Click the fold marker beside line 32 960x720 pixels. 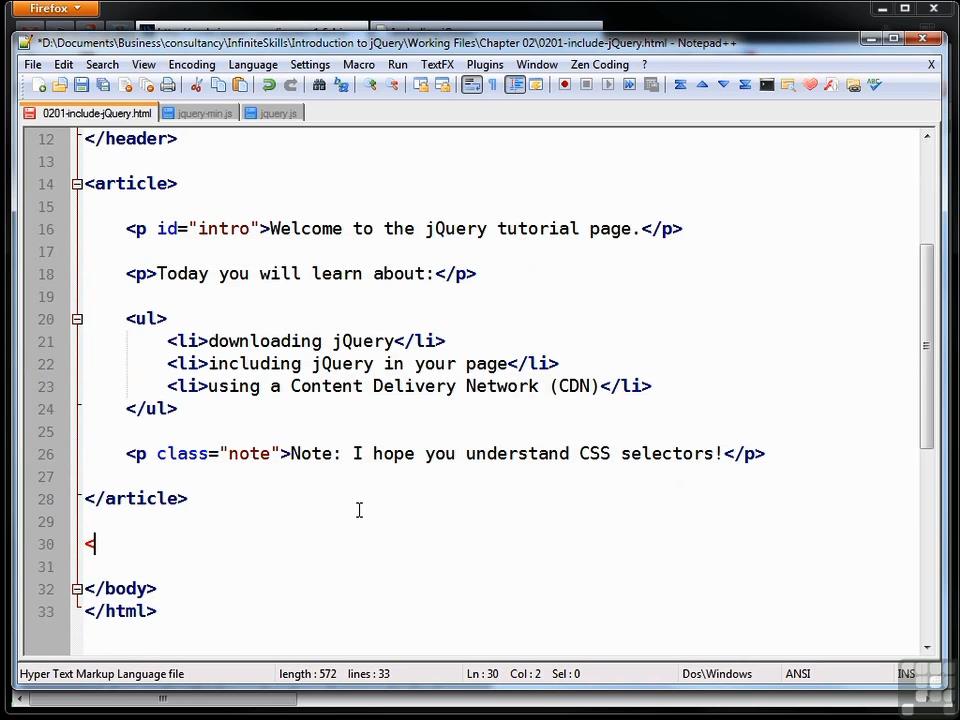click(x=77, y=589)
